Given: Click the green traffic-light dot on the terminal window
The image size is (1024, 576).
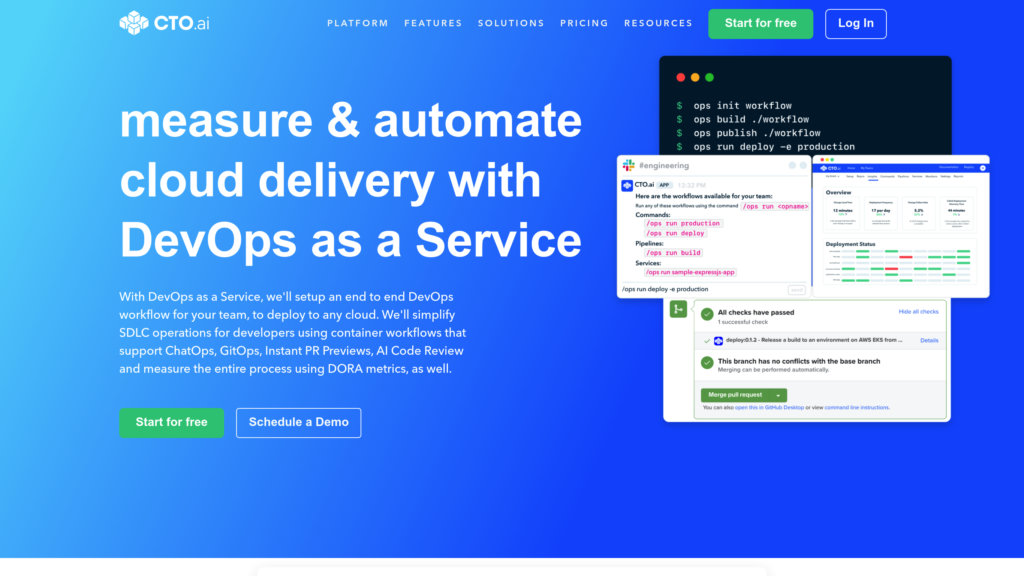Looking at the screenshot, I should 711,76.
